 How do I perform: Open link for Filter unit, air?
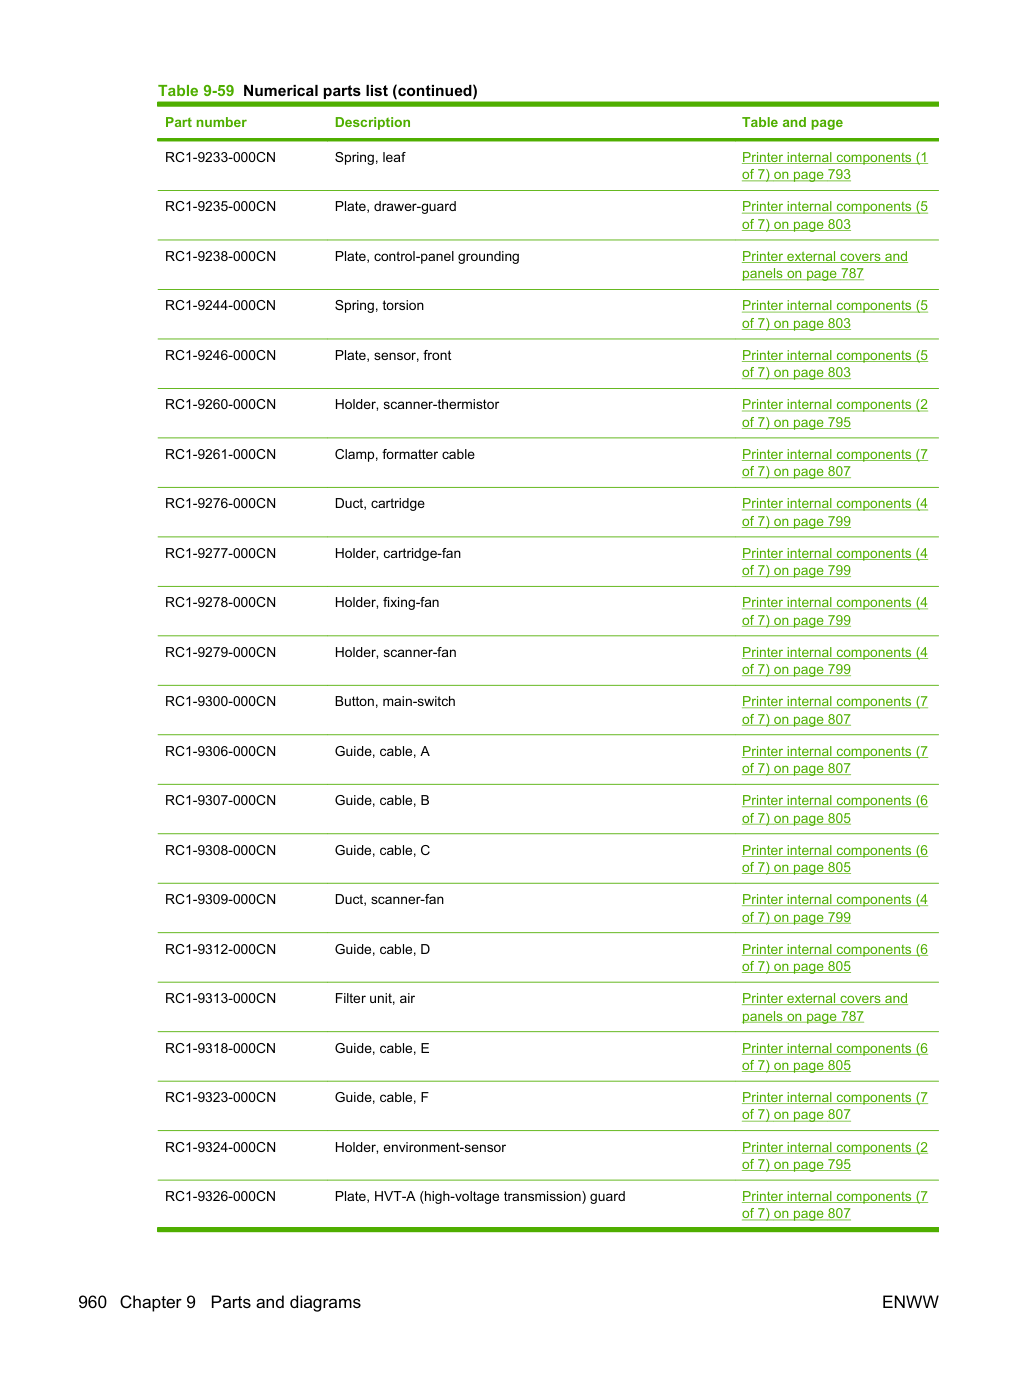[x=824, y=1008]
